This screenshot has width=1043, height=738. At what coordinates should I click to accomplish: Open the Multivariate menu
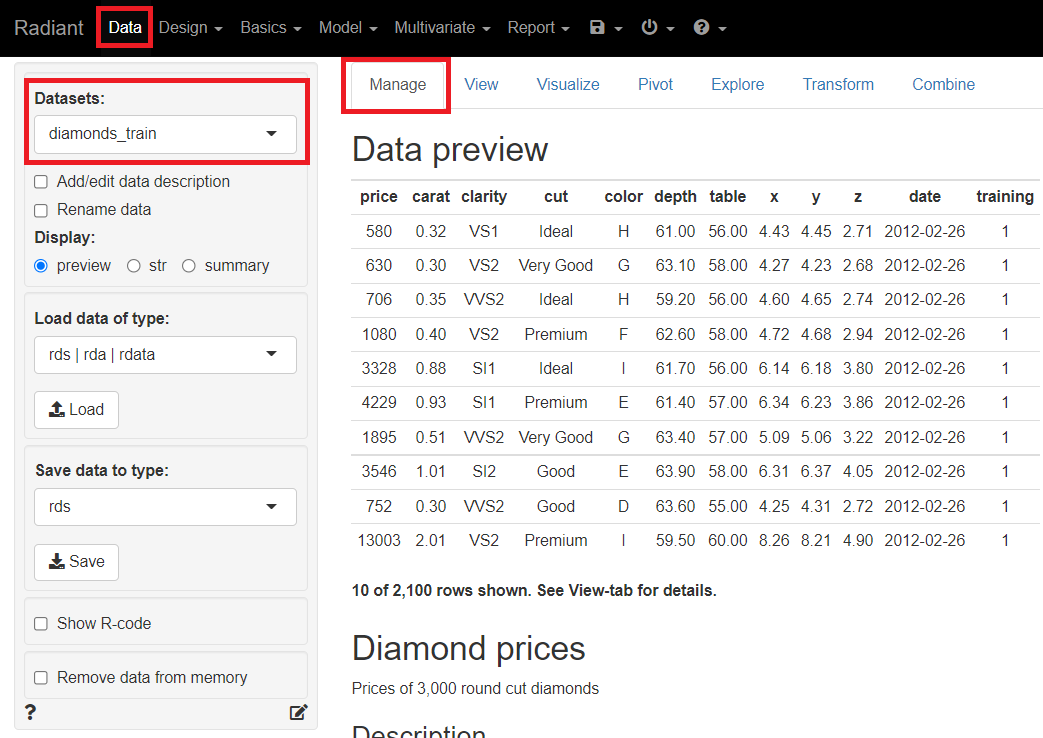(x=442, y=28)
